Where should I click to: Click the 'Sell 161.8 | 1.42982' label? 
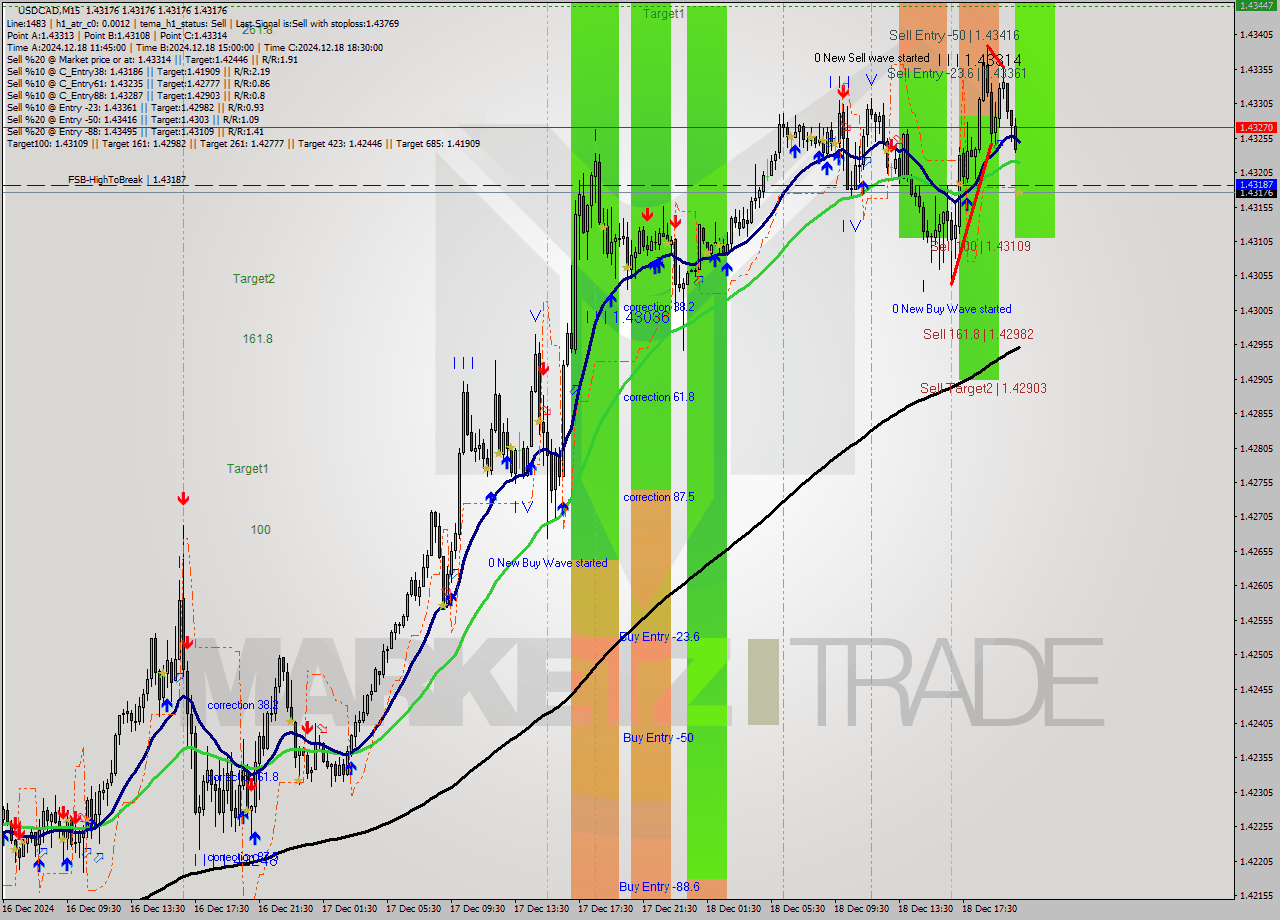pos(978,334)
